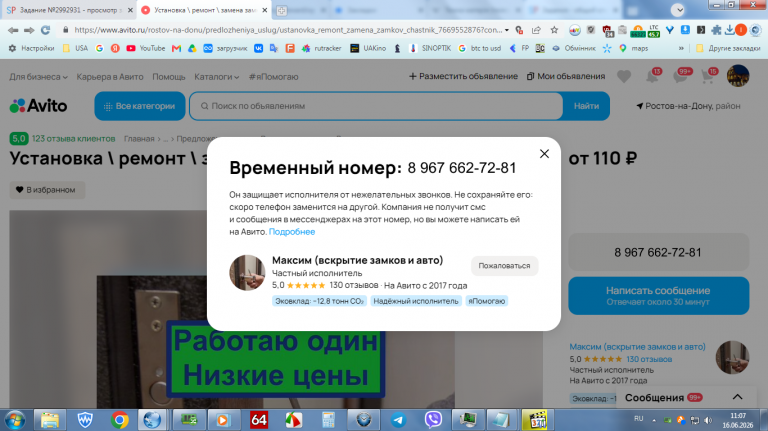Reload the page
The image size is (768, 431).
point(46,30)
